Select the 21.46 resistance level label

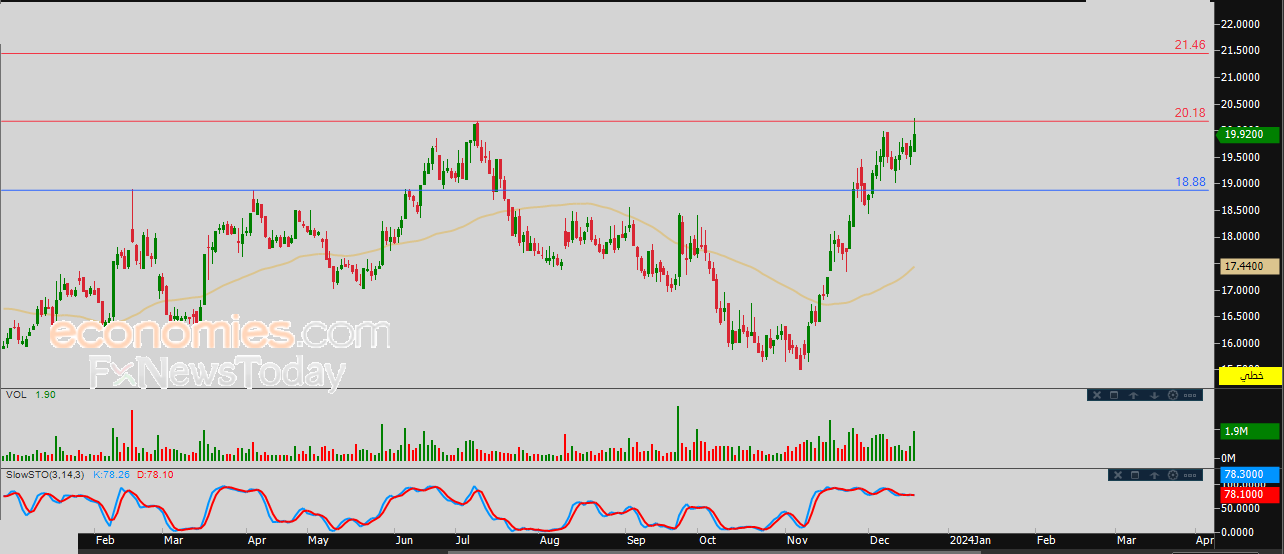pos(1190,46)
